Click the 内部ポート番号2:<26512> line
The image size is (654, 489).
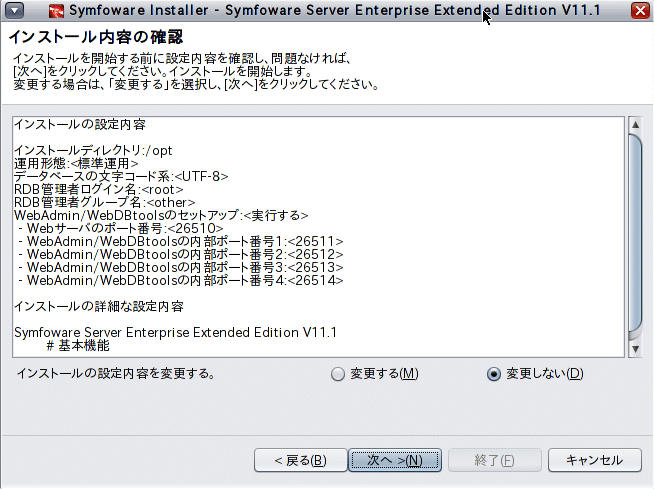click(181, 254)
